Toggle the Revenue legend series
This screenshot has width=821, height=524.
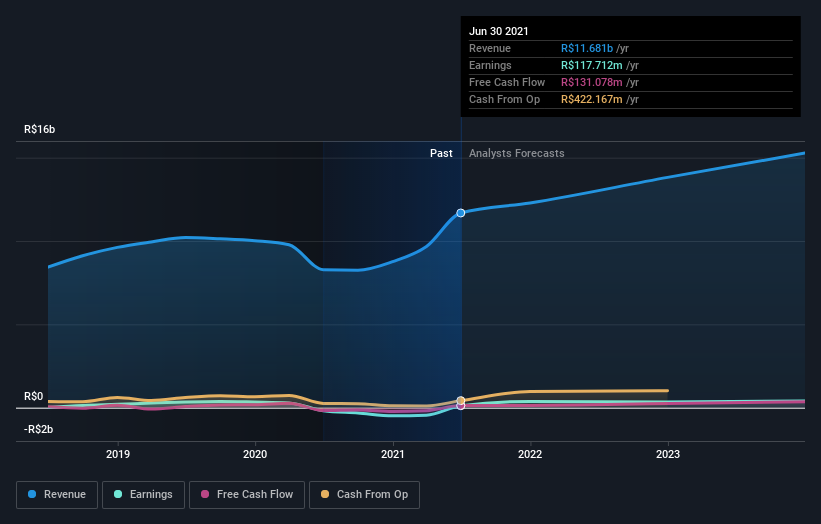pos(57,495)
